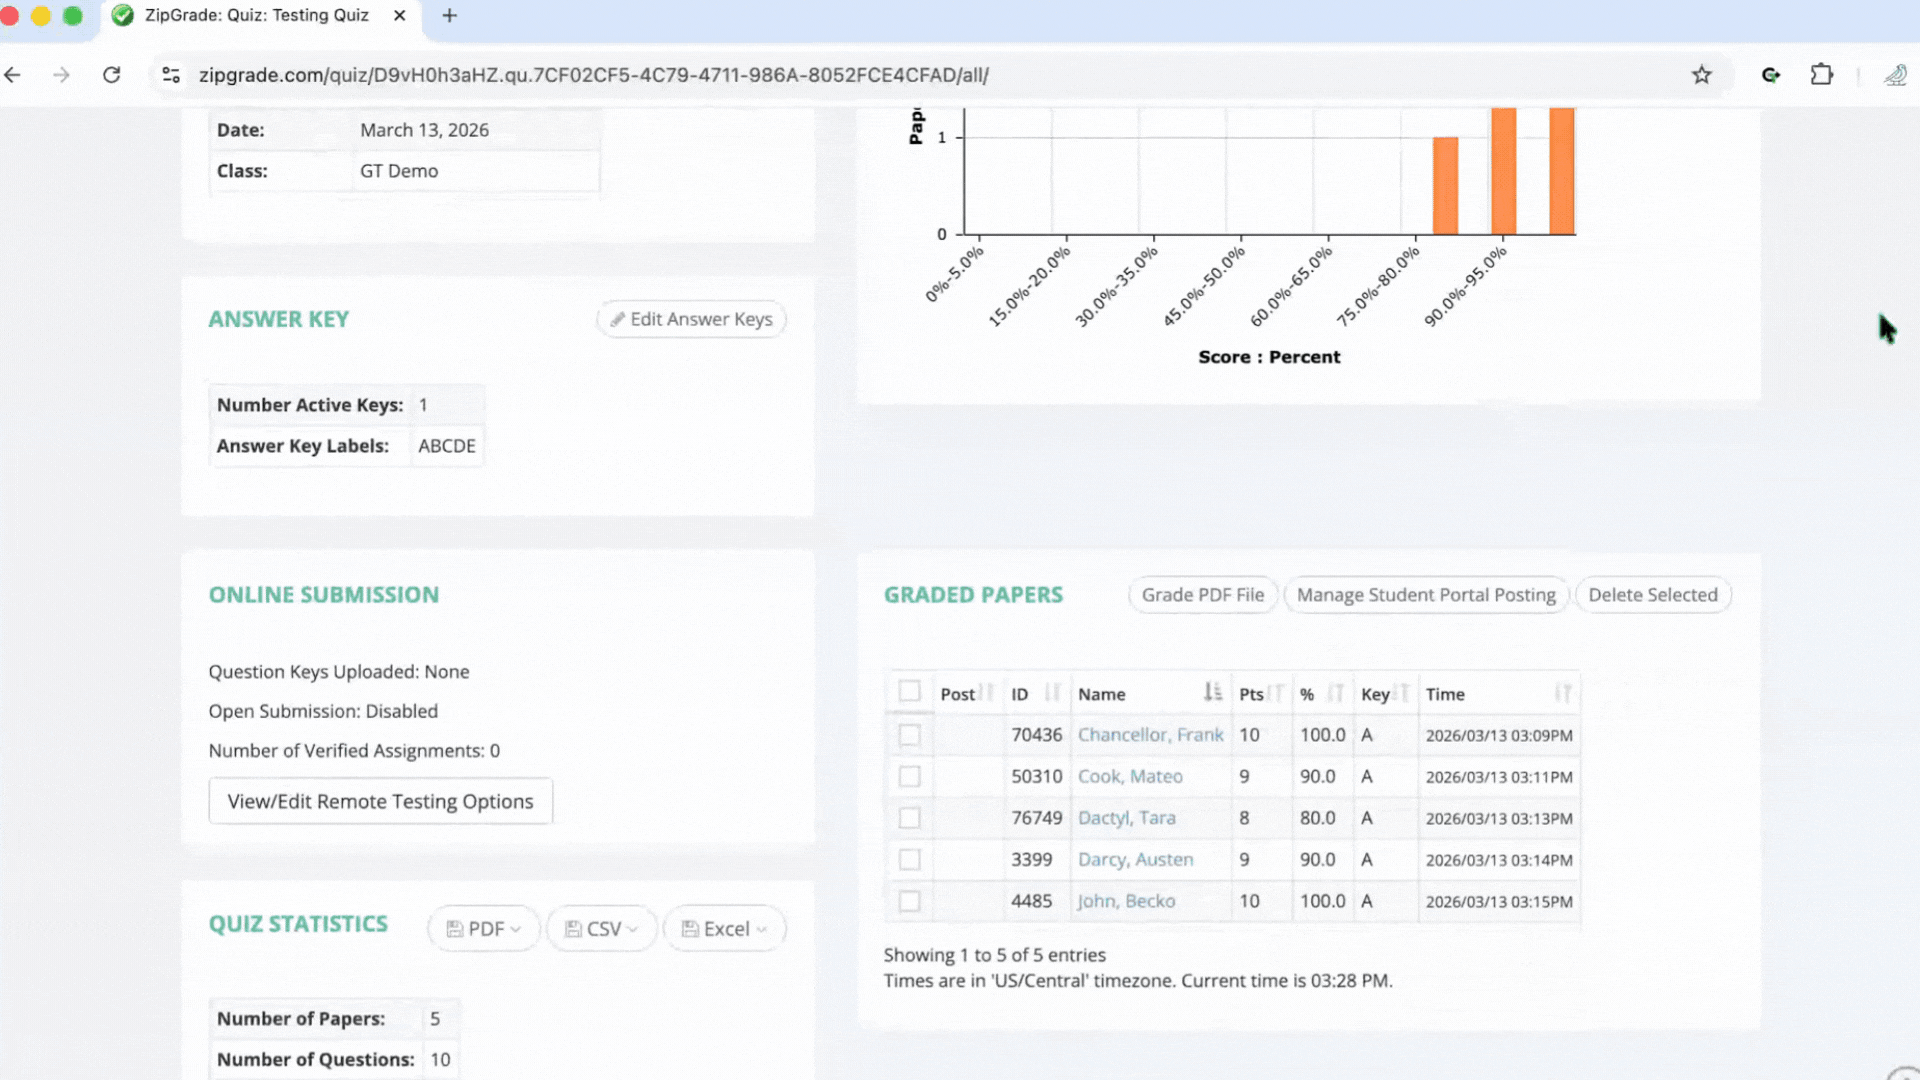Image resolution: width=1920 pixels, height=1080 pixels.
Task: Open a new browser tab with plus icon
Action: point(449,16)
